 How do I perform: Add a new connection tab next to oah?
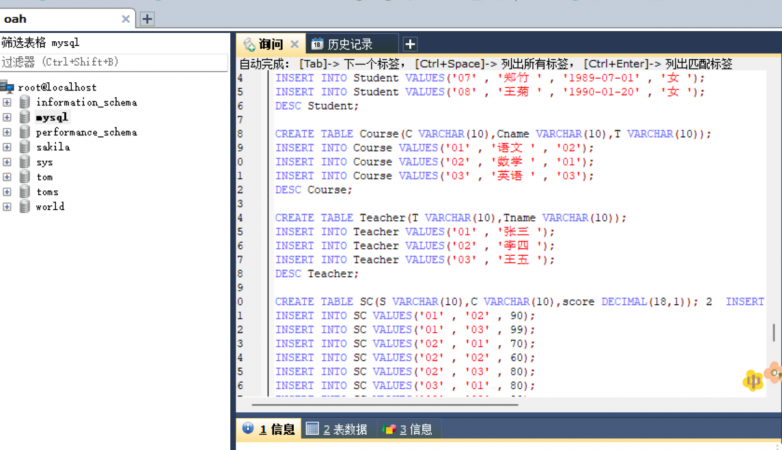147,19
